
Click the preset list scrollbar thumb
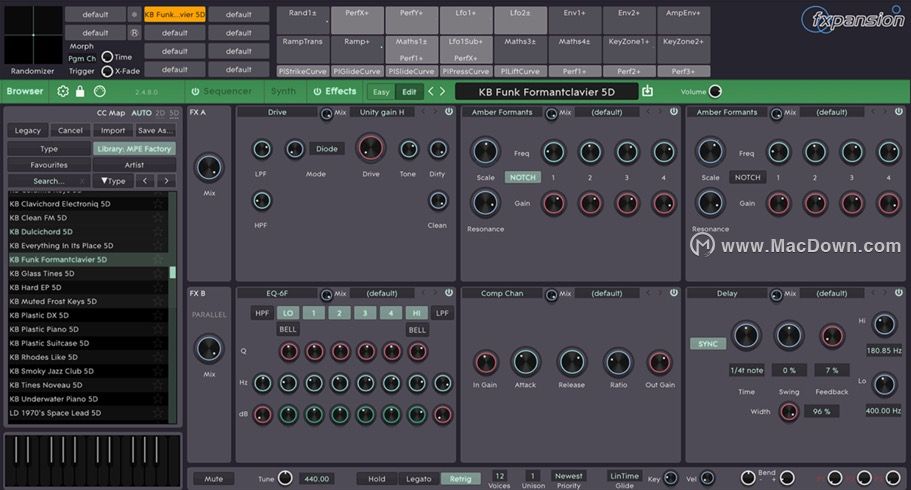[173, 272]
